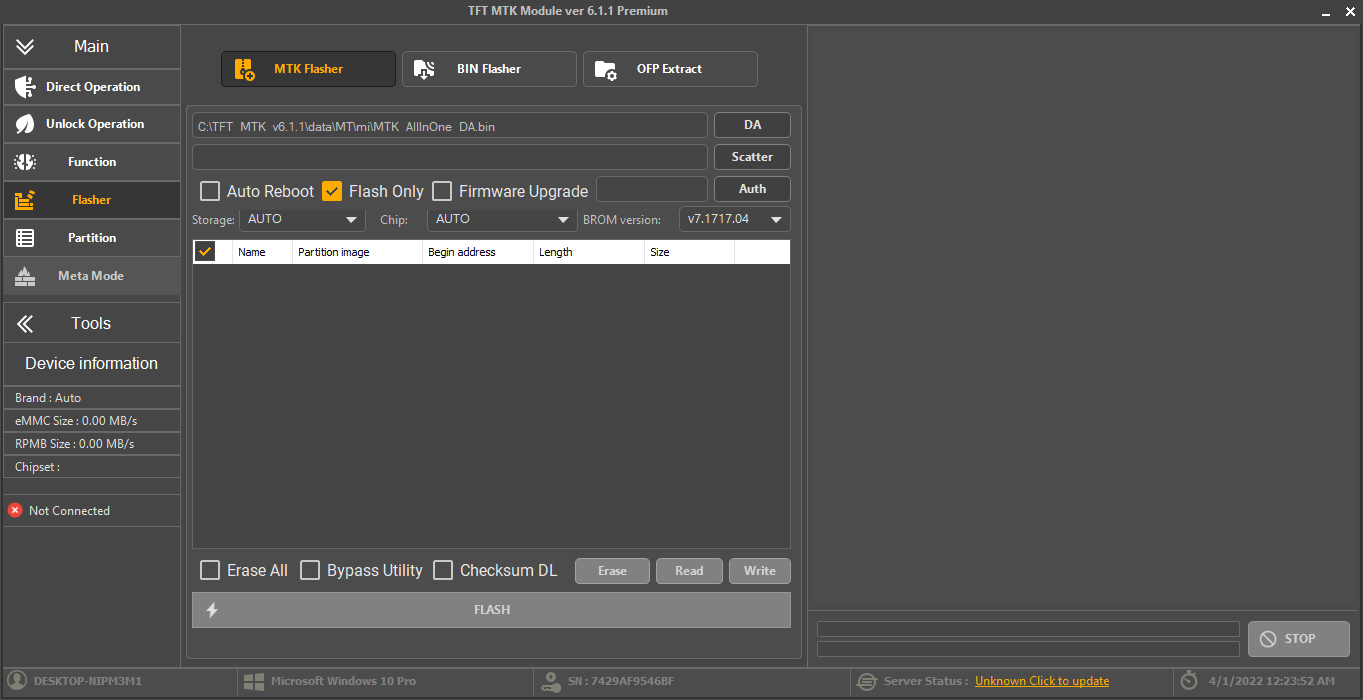Click the clock icon in status bar

1189,681
